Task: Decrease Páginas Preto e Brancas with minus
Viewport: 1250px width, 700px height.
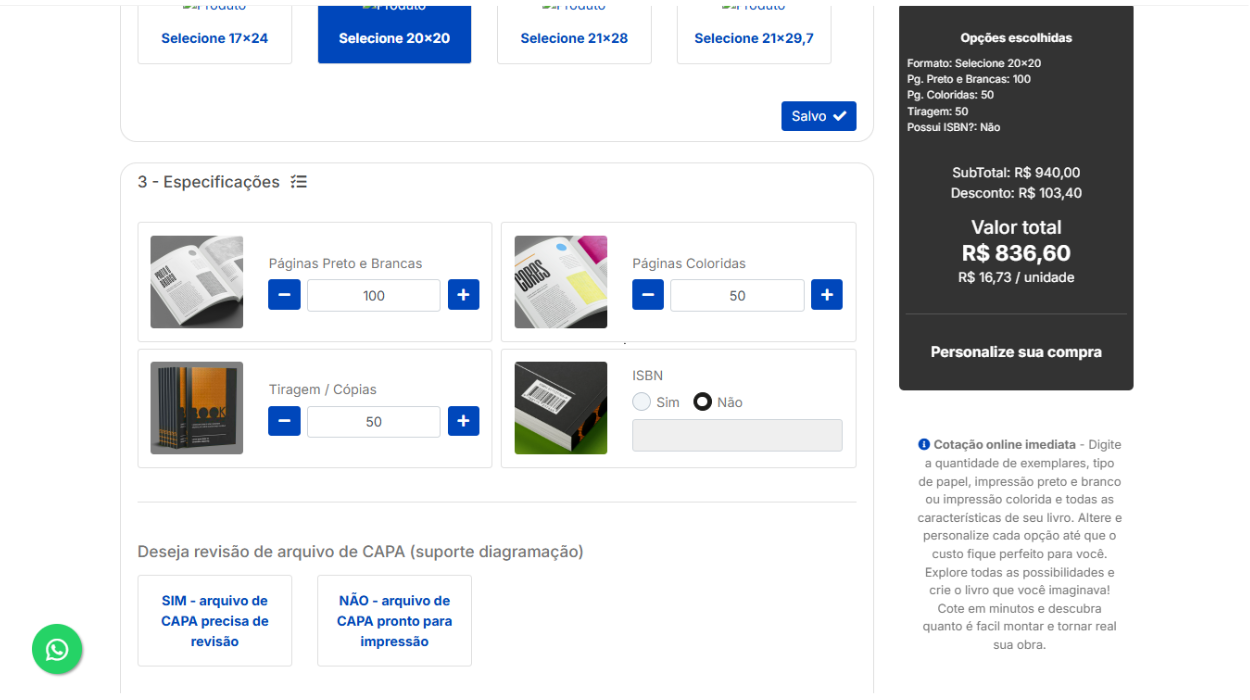Action: (284, 295)
